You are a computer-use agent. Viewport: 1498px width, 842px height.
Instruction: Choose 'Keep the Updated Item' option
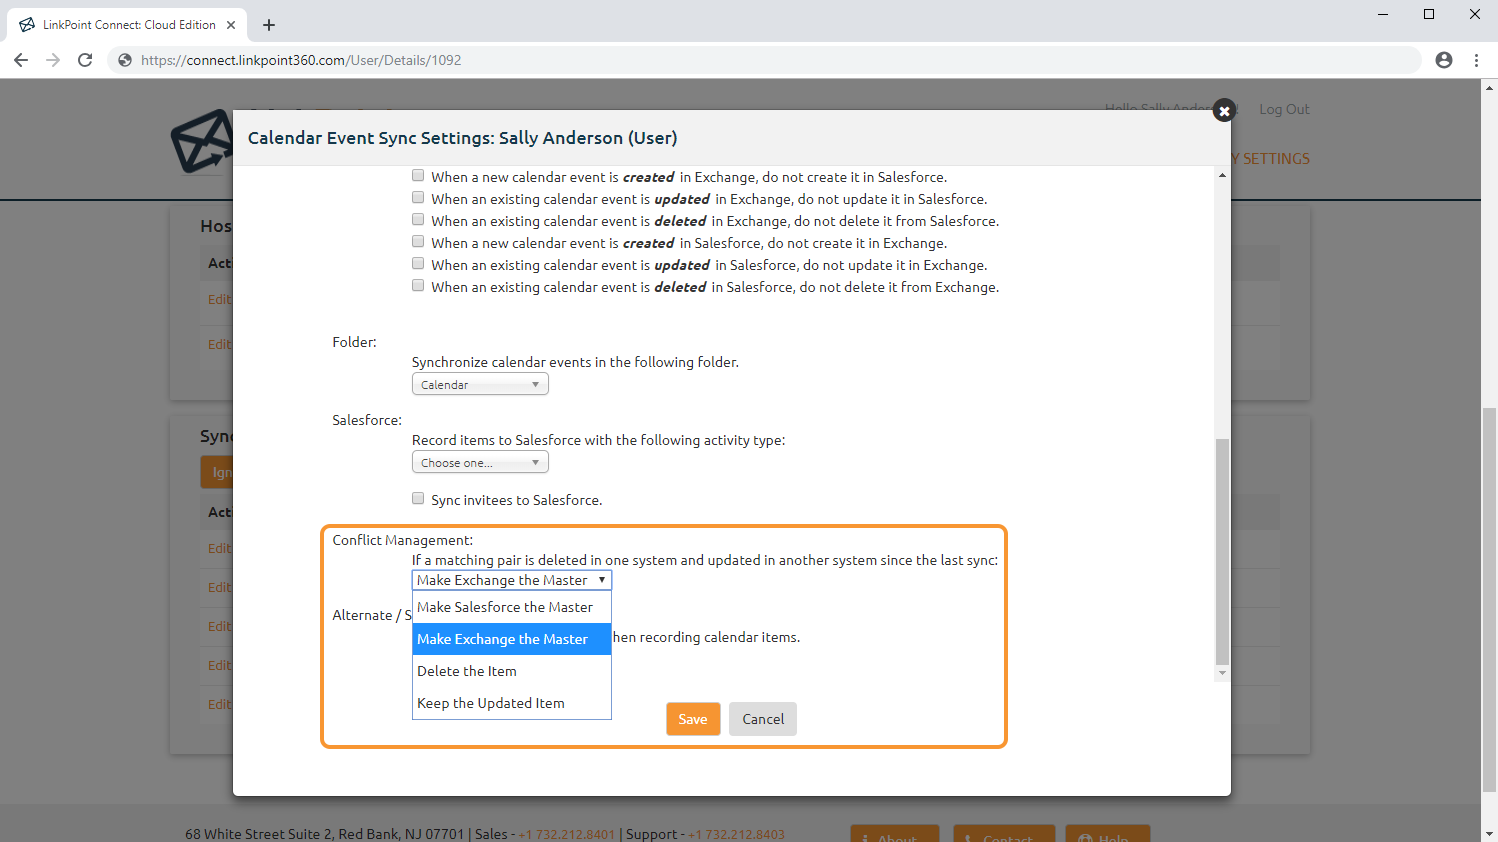(512, 703)
